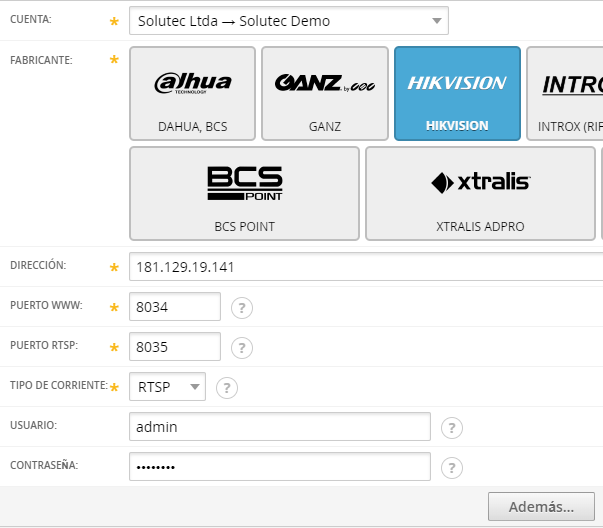
Task: Focus the Usuario field containing admin
Action: 280,426
